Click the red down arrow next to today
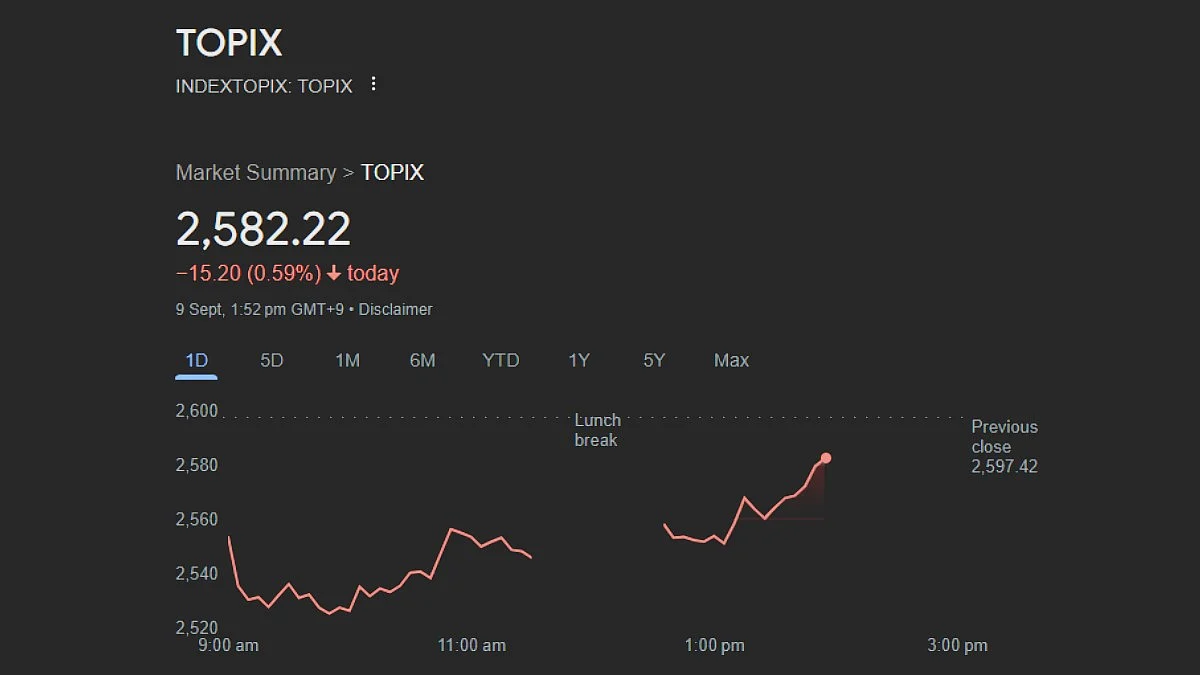Screen dimensions: 1200x675 (x=334, y=274)
